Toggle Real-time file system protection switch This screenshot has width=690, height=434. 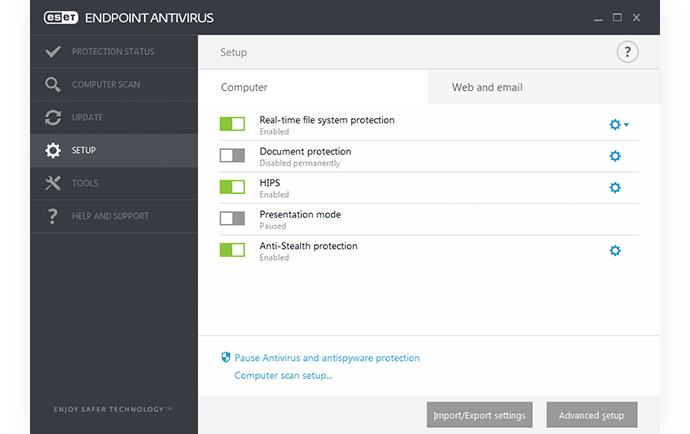(232, 124)
